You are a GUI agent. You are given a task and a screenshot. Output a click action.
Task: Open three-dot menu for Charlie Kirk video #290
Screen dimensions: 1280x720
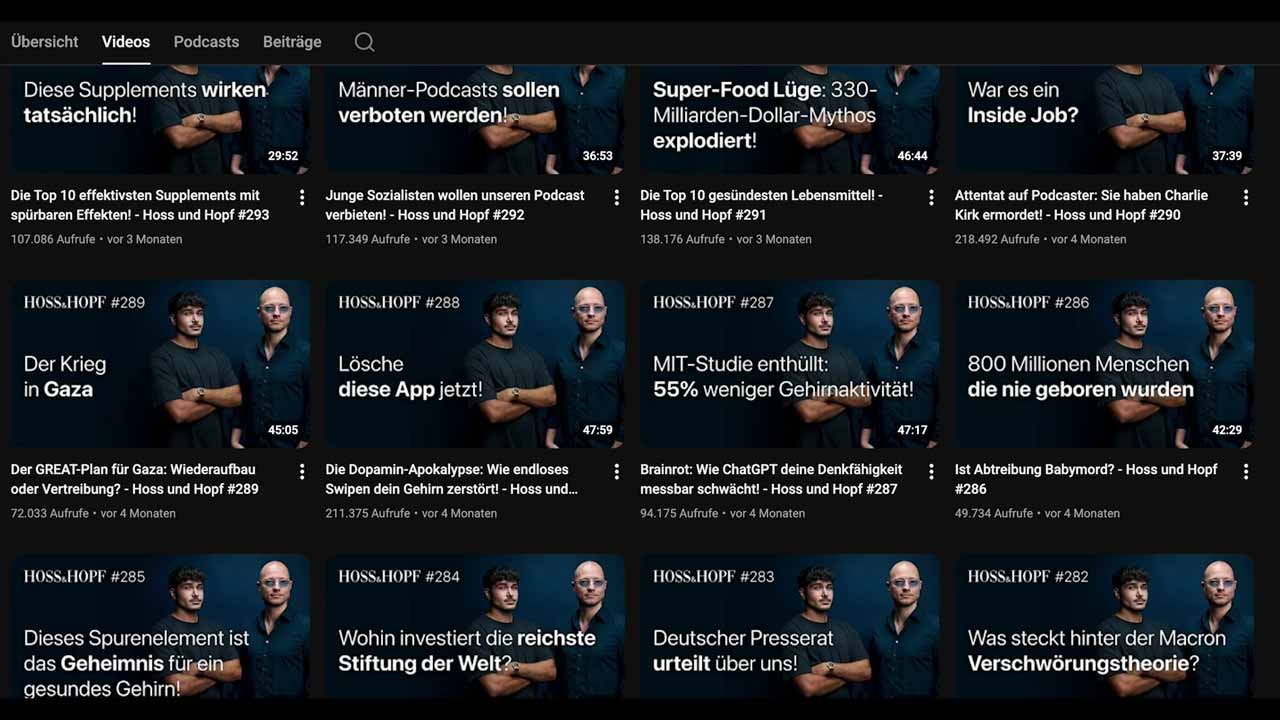1246,198
